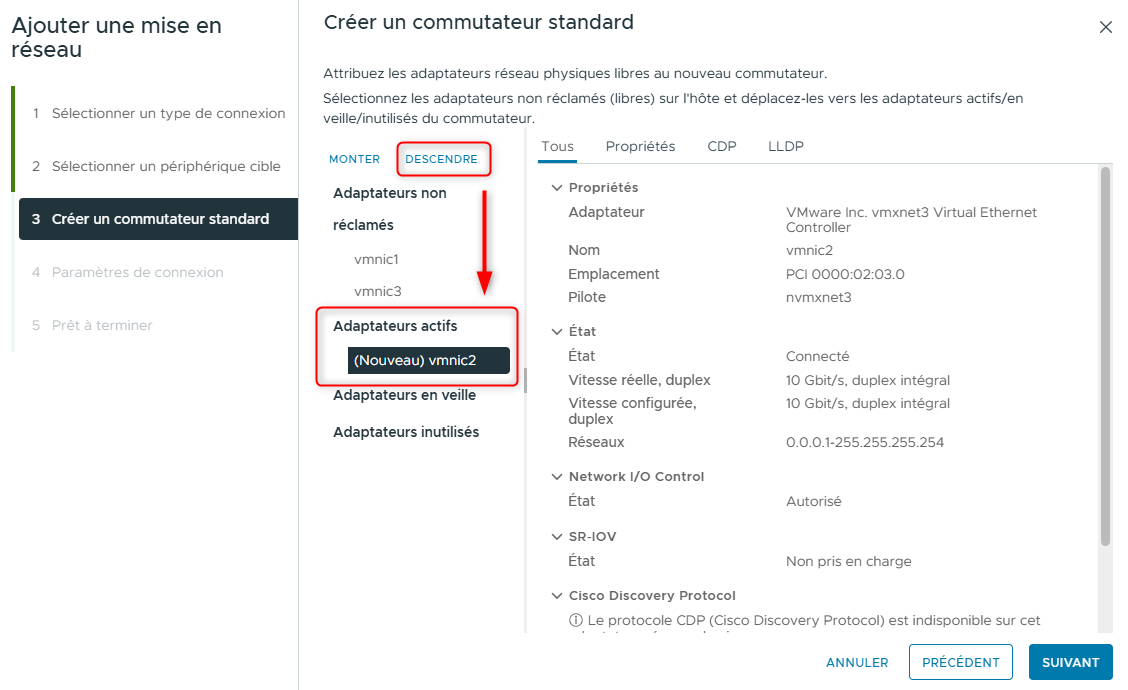Go back with the PRÉCÉDENT button
This screenshot has width=1128, height=690.
(x=960, y=662)
